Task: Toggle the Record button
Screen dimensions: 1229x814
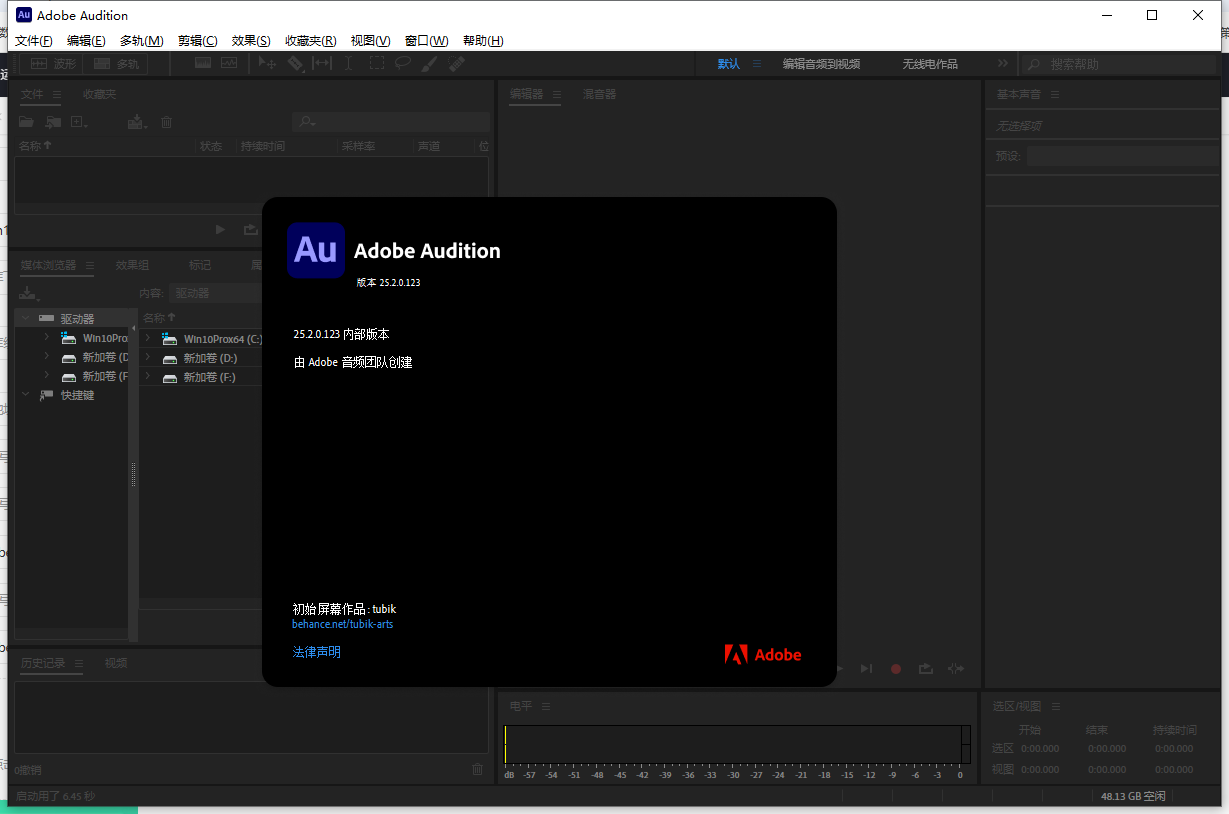Action: (896, 668)
